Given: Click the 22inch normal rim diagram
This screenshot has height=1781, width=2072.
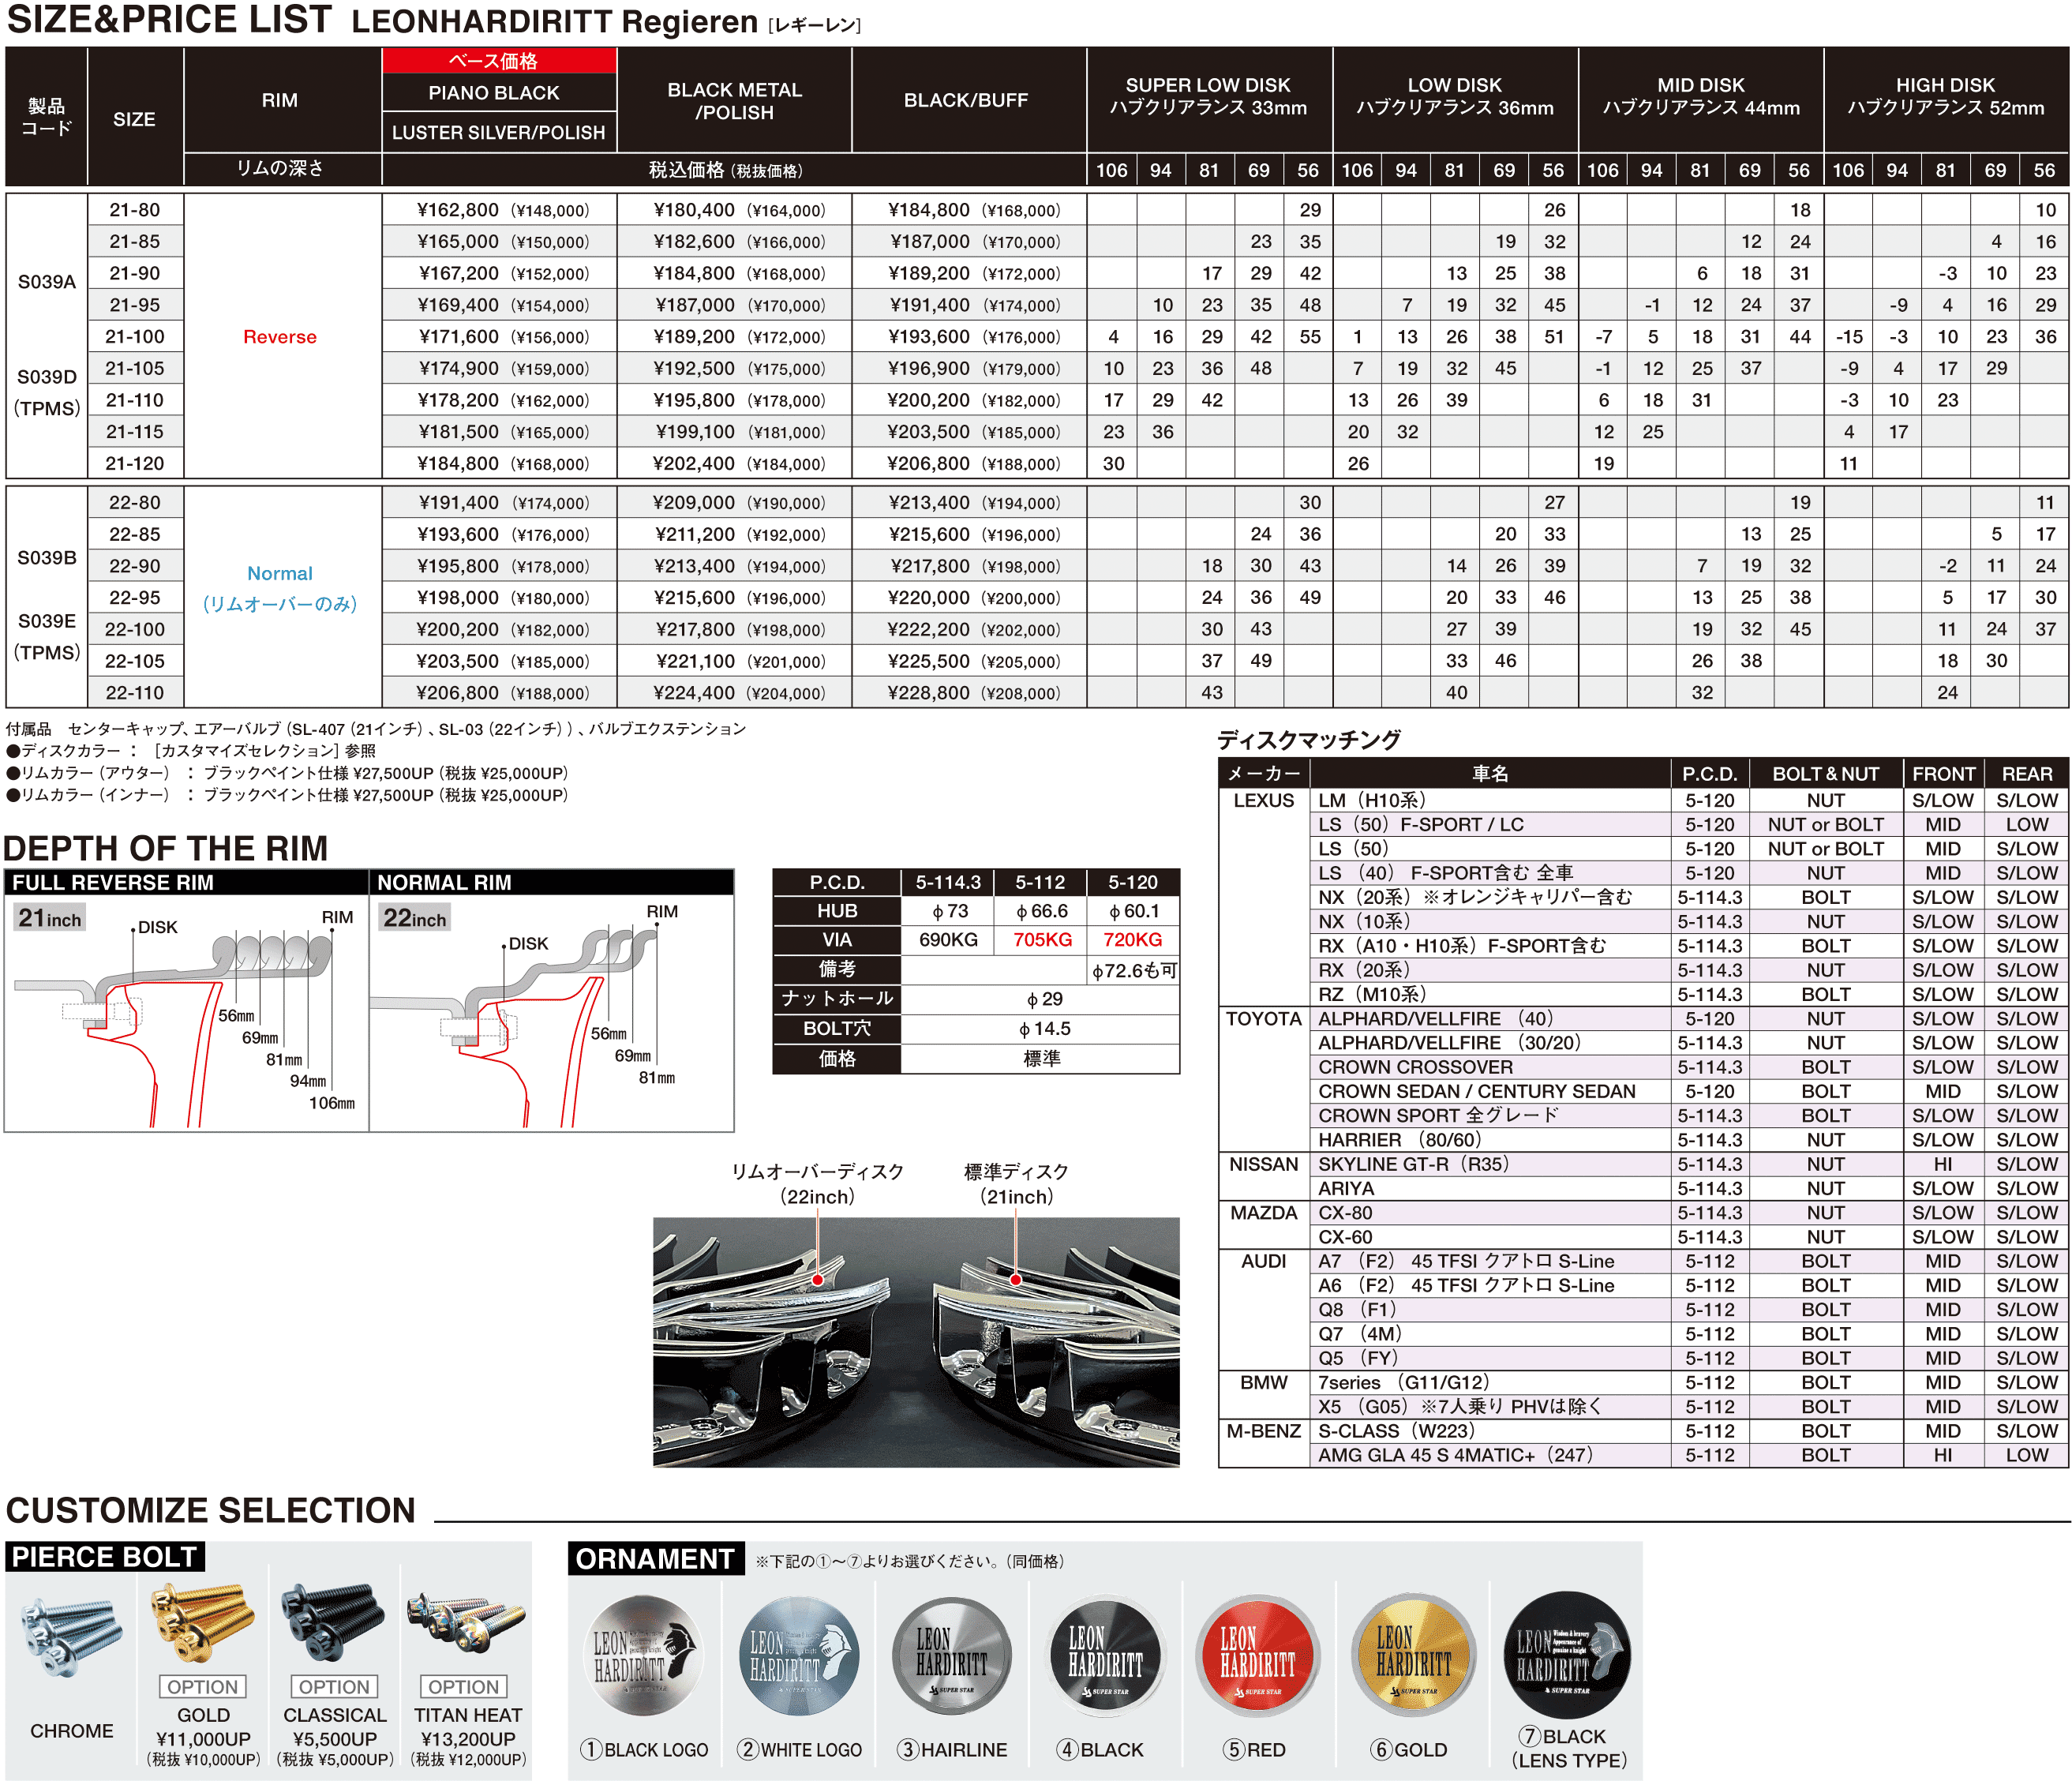Looking at the screenshot, I should (552, 1014).
